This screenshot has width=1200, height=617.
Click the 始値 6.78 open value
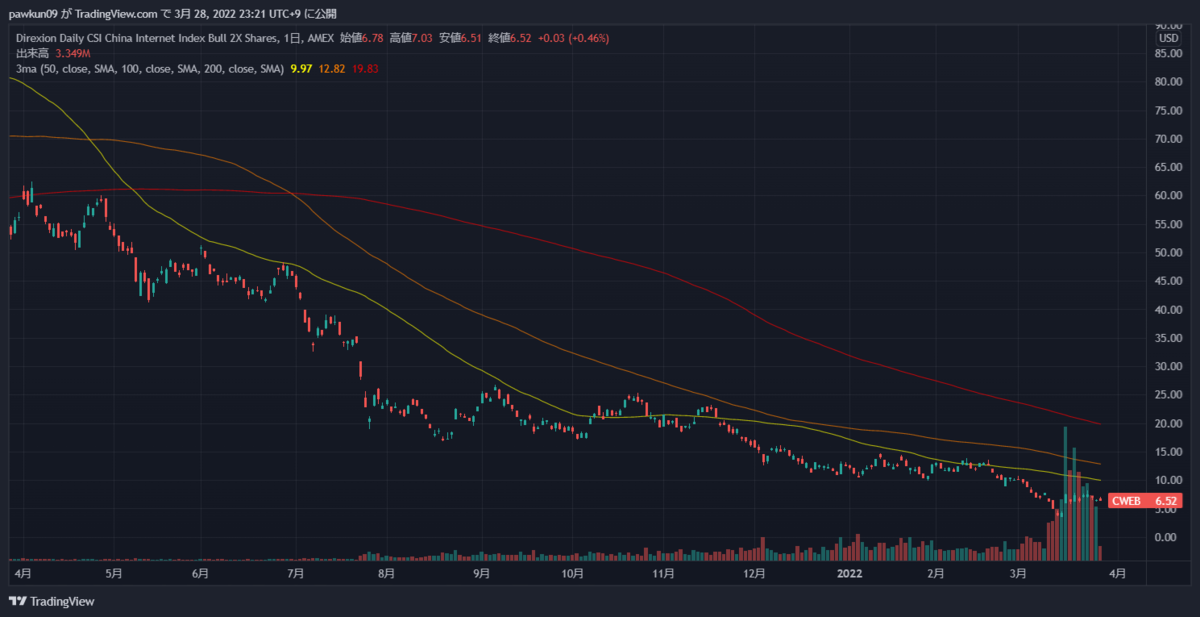(x=363, y=38)
